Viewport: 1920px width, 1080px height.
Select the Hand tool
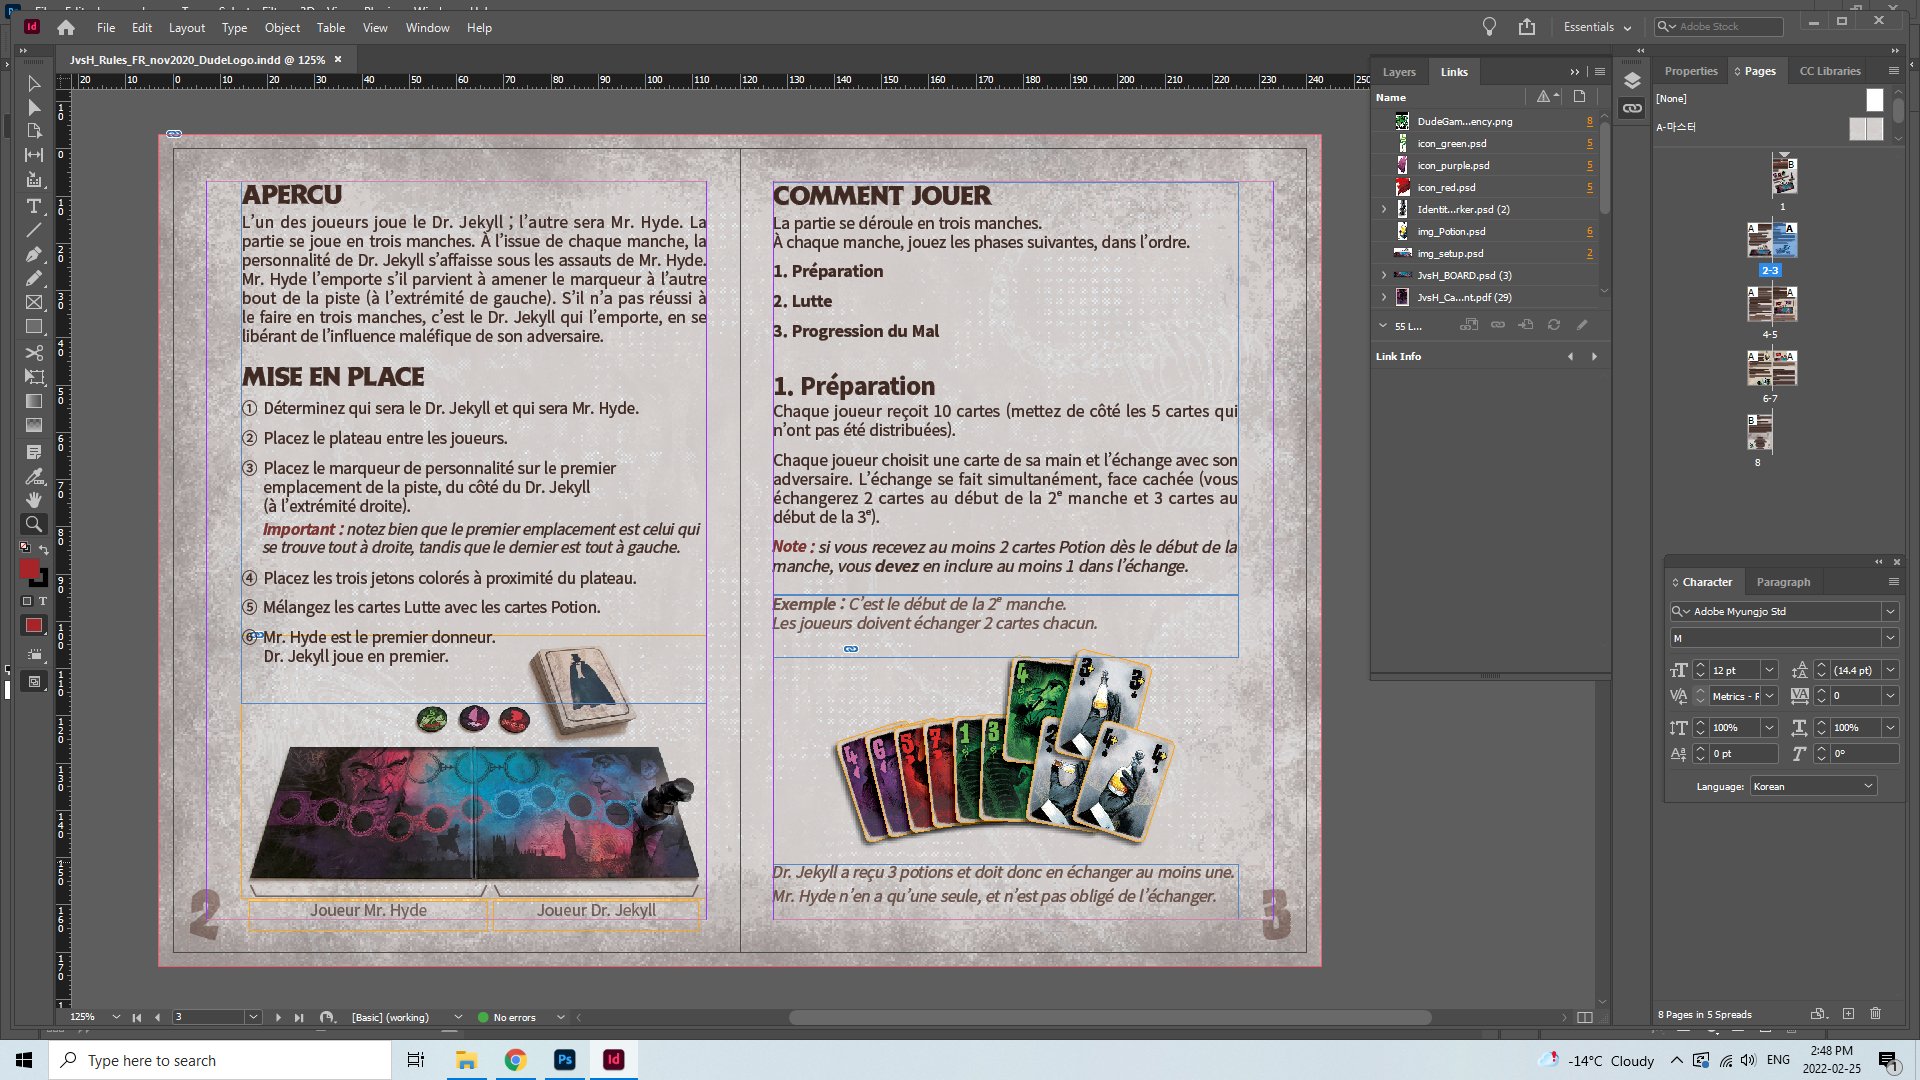coord(34,499)
